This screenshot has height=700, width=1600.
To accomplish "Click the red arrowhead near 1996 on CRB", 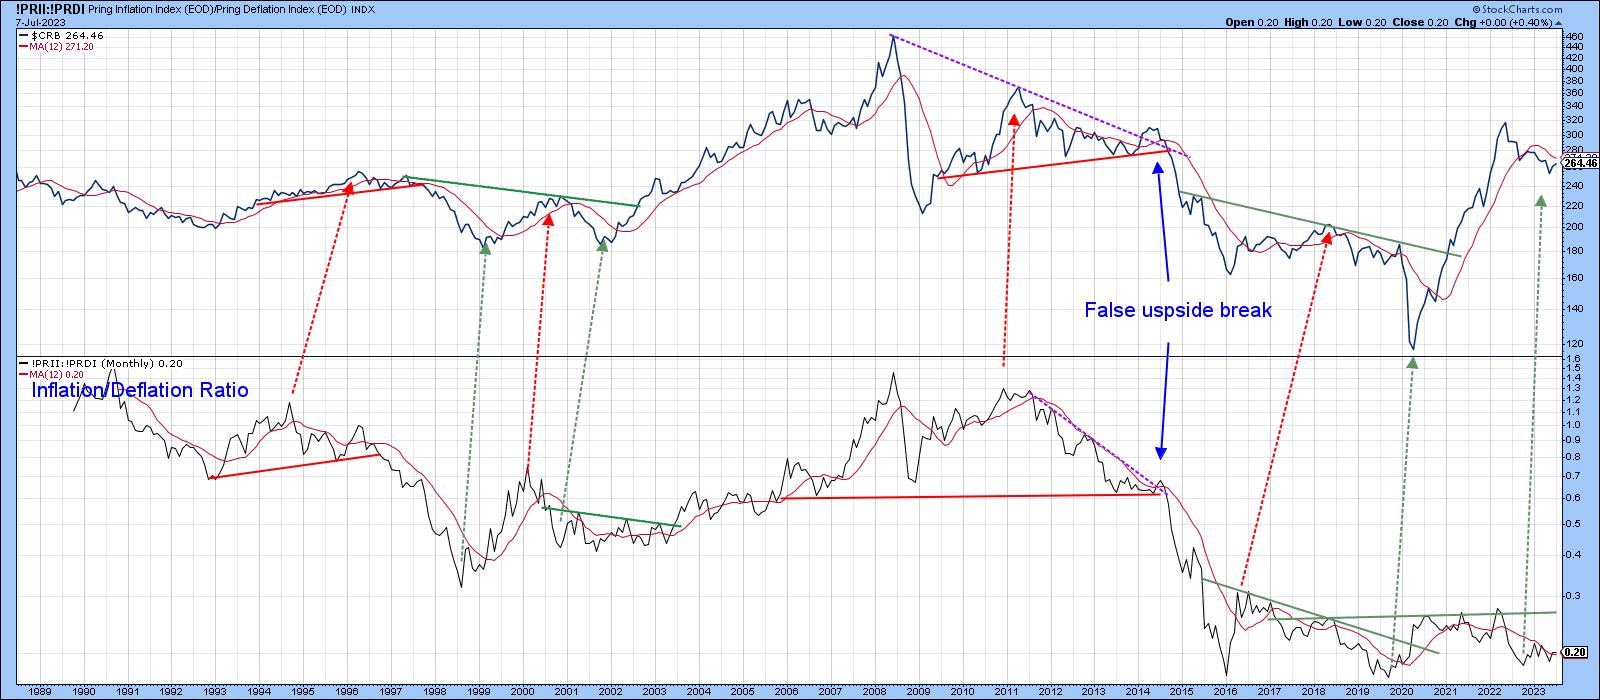I will coord(349,188).
